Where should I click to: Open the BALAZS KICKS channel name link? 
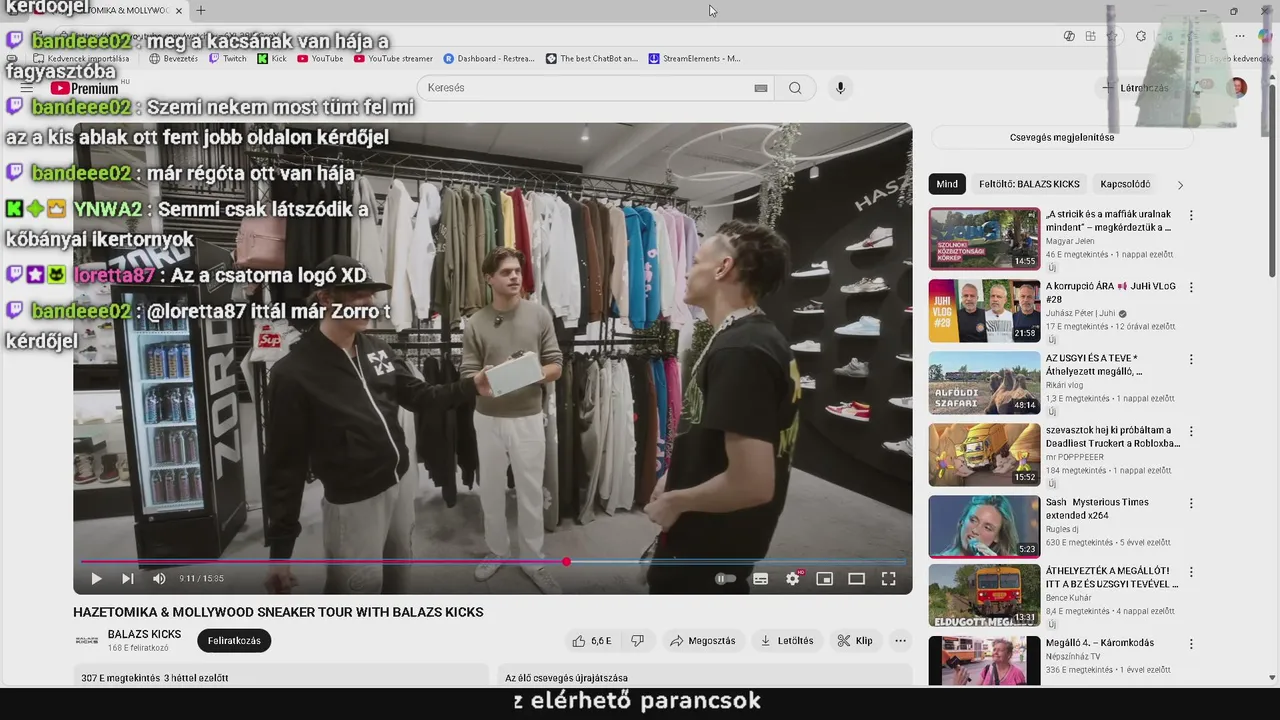tap(145, 634)
